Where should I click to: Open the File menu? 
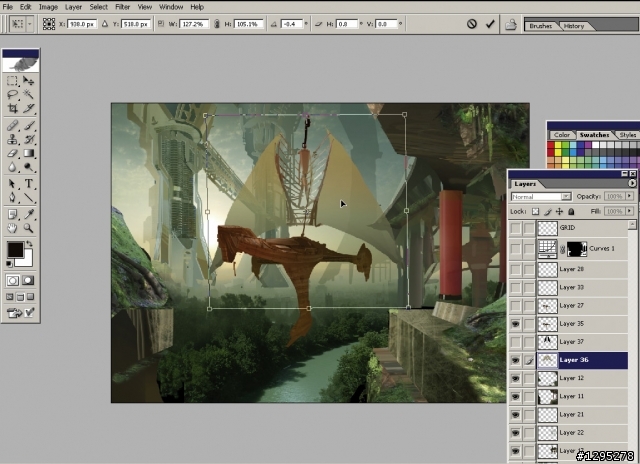[7, 7]
